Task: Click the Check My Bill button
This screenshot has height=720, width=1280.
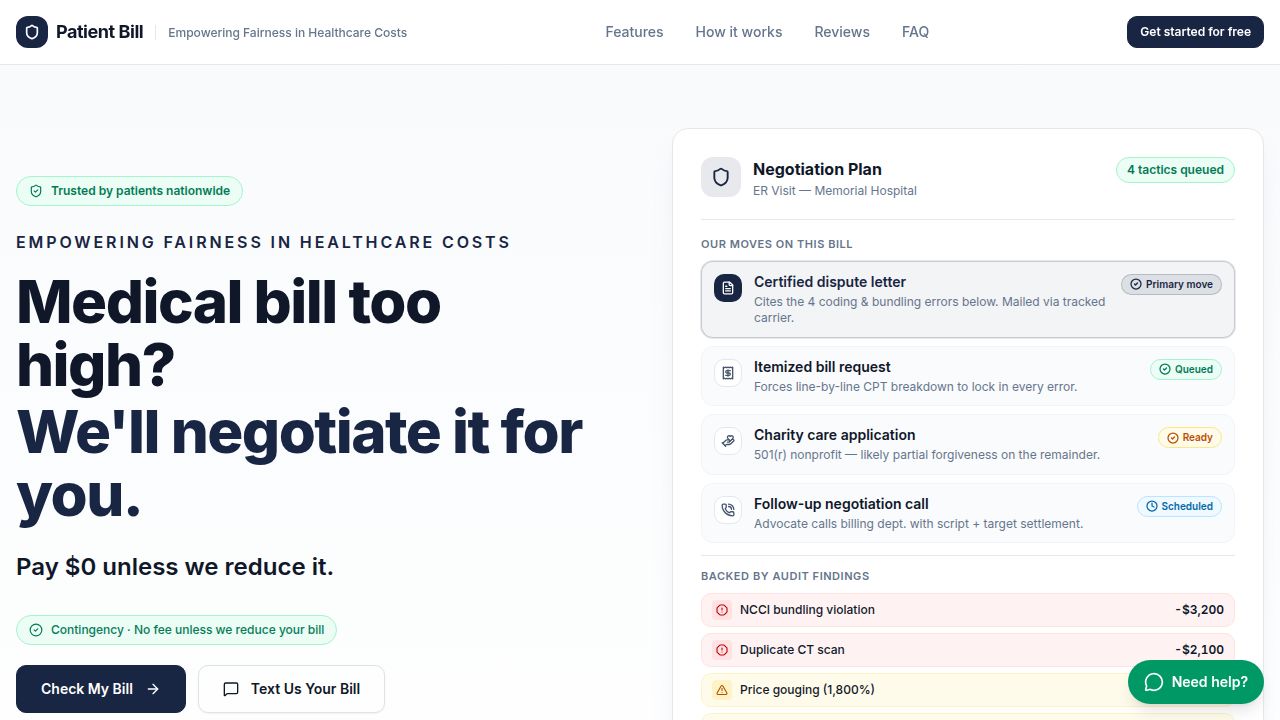Action: click(x=101, y=689)
